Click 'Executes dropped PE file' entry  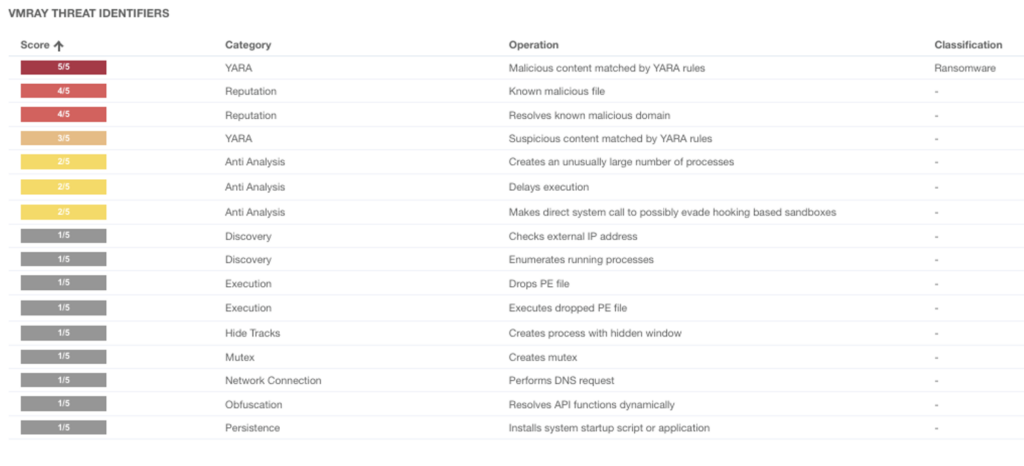tap(572, 308)
